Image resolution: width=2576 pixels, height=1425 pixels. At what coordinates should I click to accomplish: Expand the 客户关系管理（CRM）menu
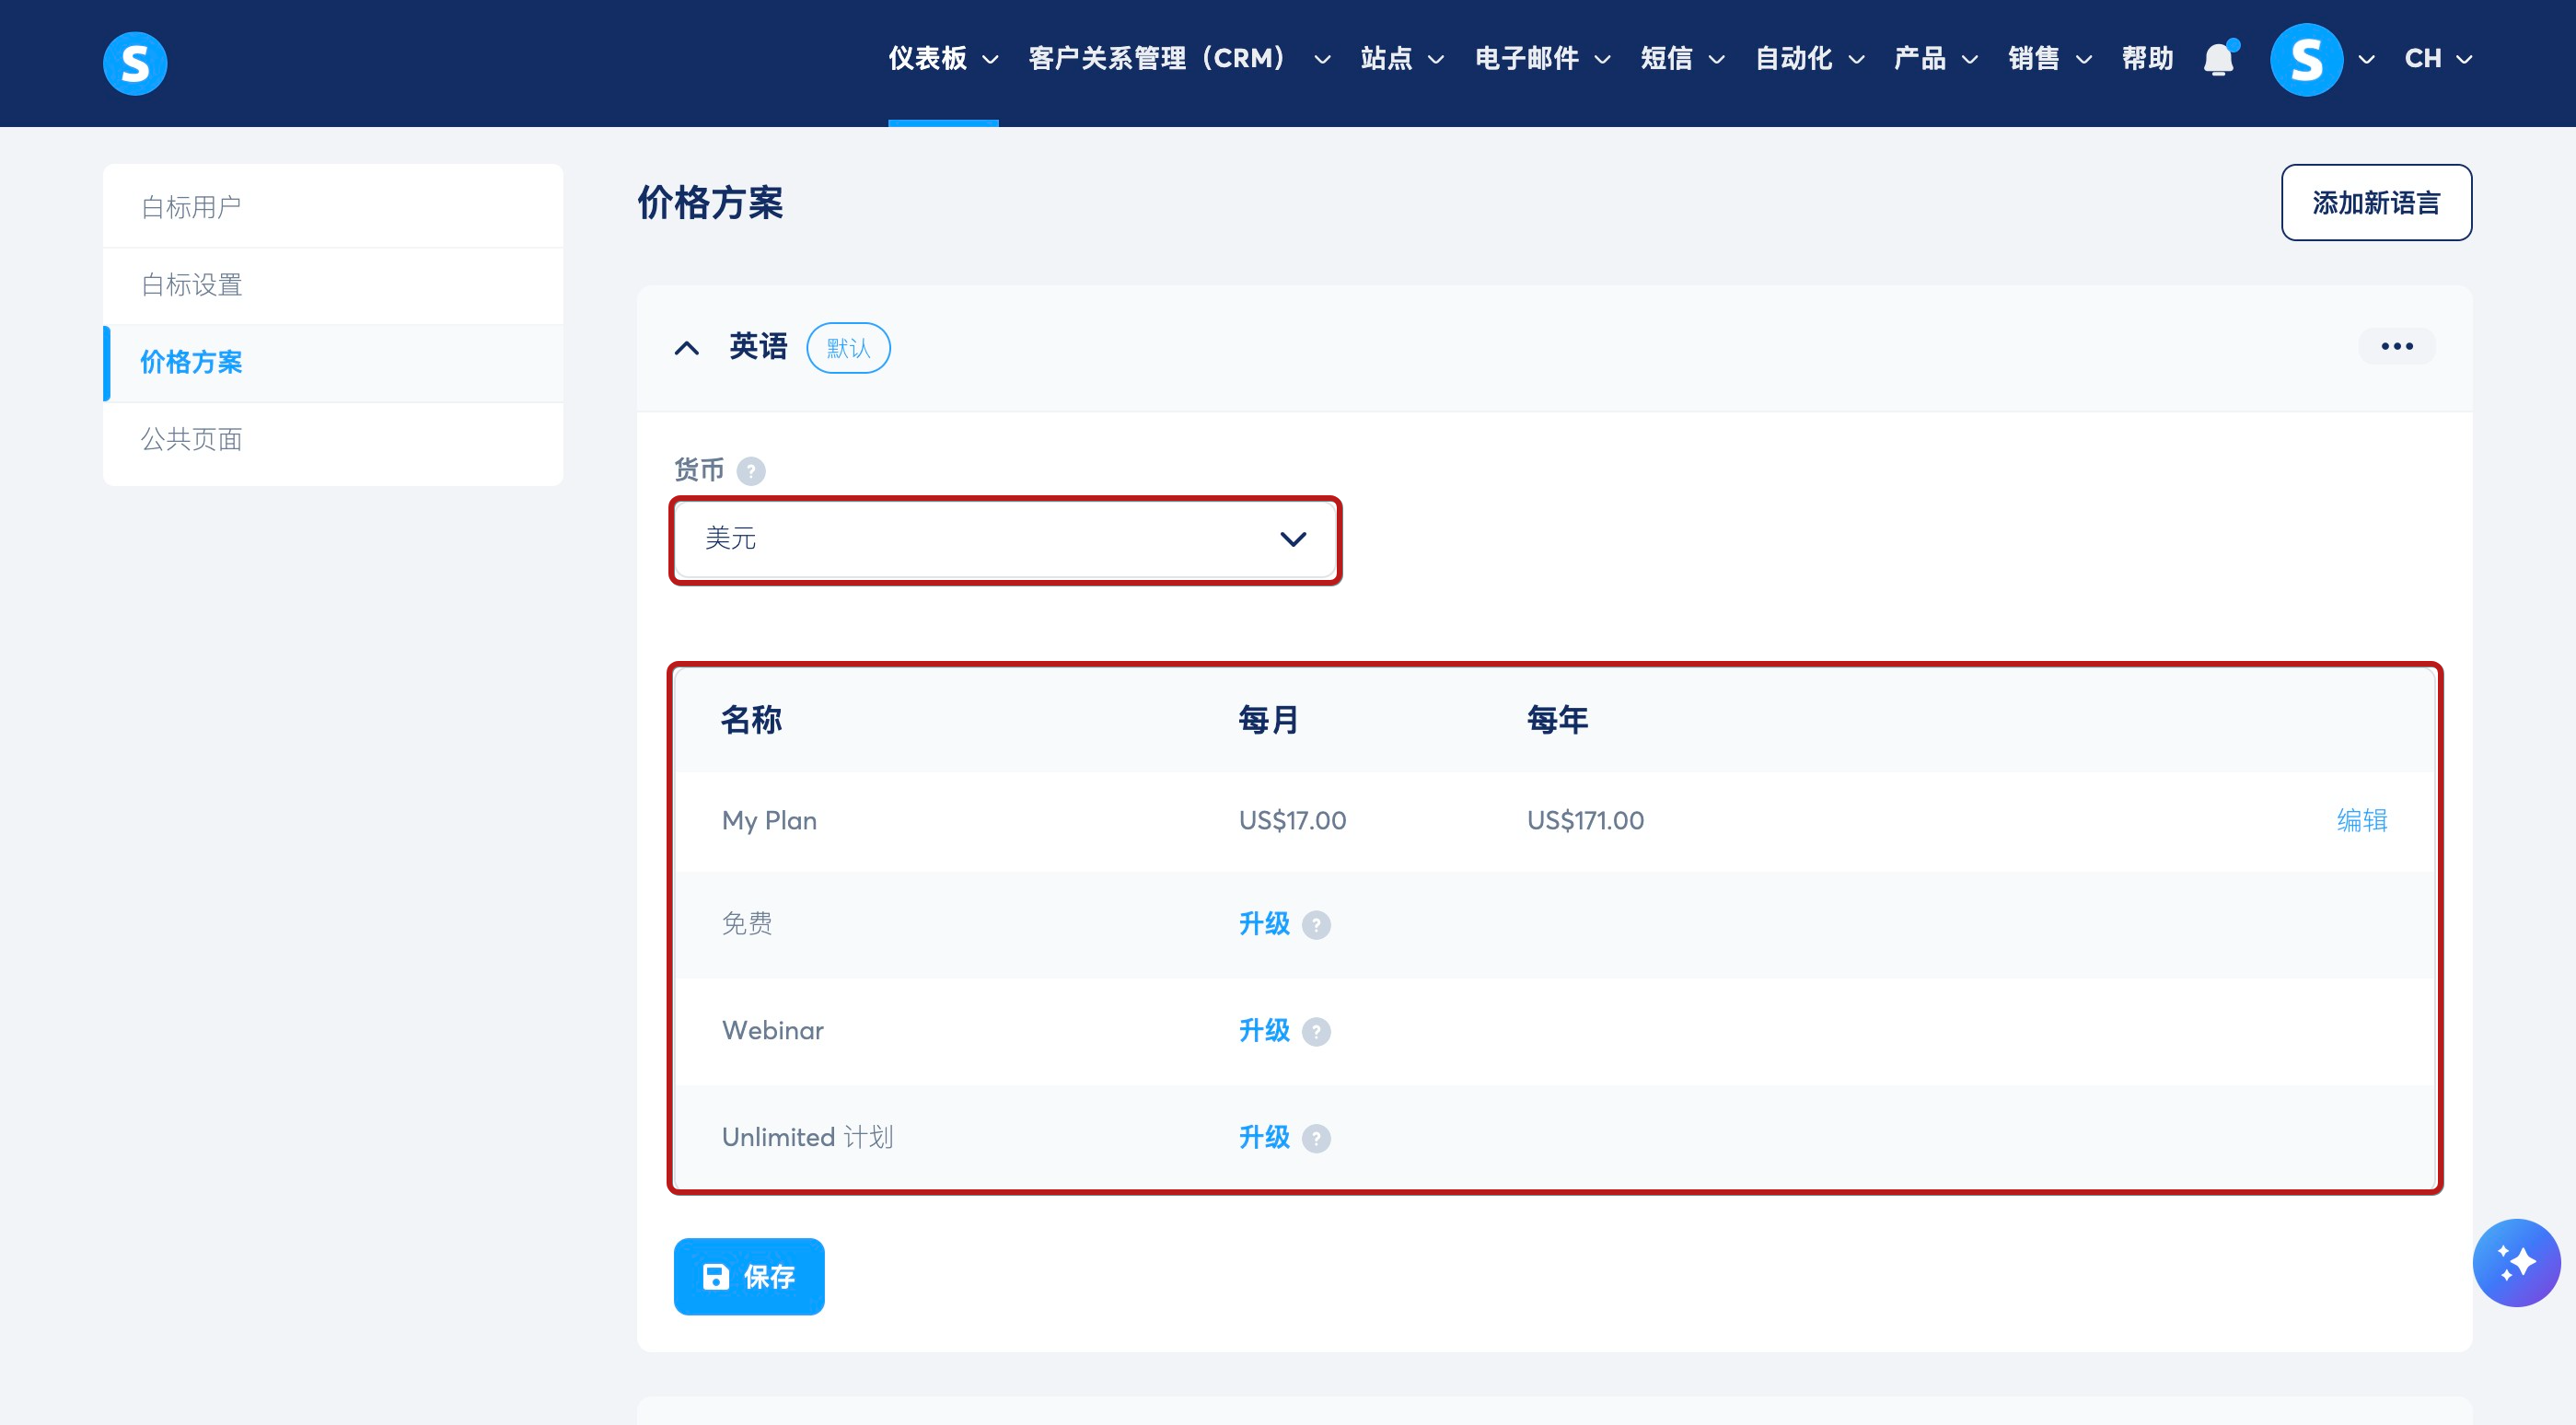1178,59
